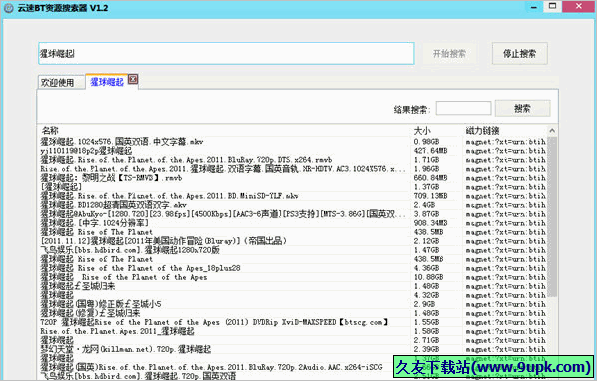Viewport: 597px width, 381px height.
Task: Minimize the 云速BT资源搜索器 window
Action: 534,7
